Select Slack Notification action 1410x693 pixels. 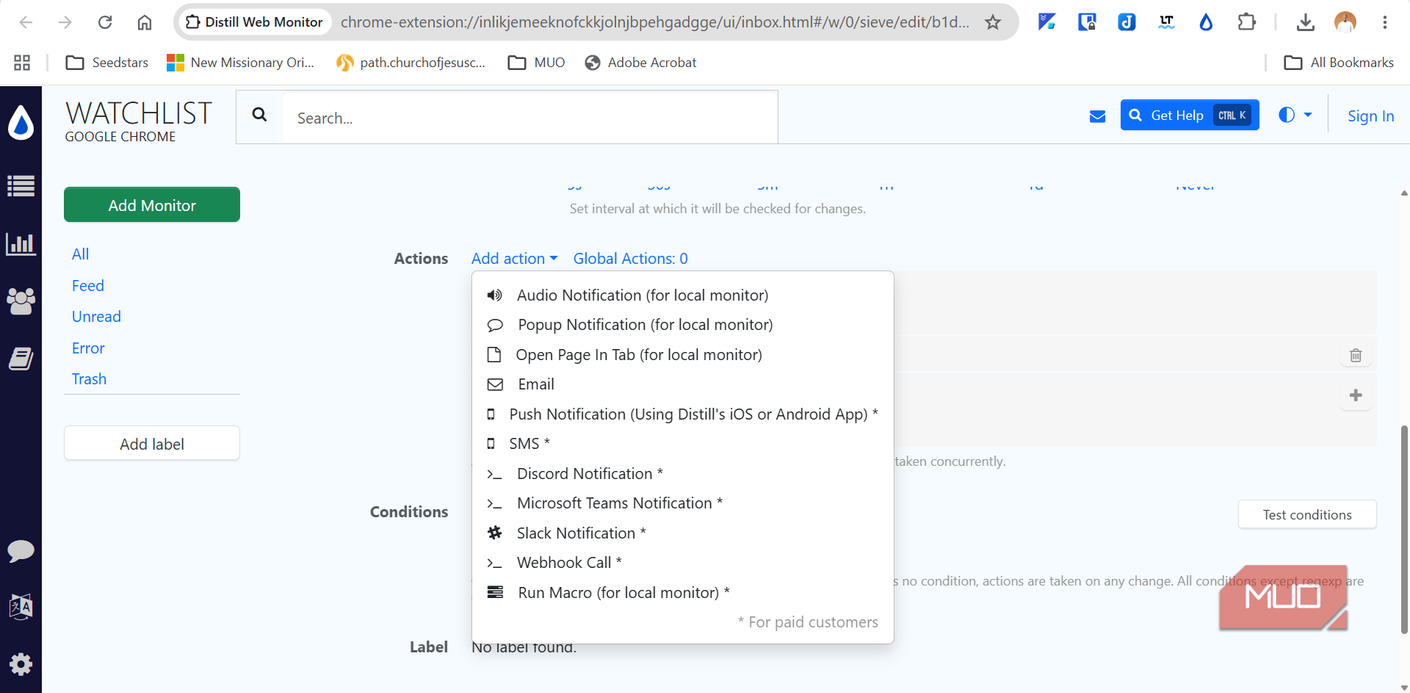pos(683,533)
